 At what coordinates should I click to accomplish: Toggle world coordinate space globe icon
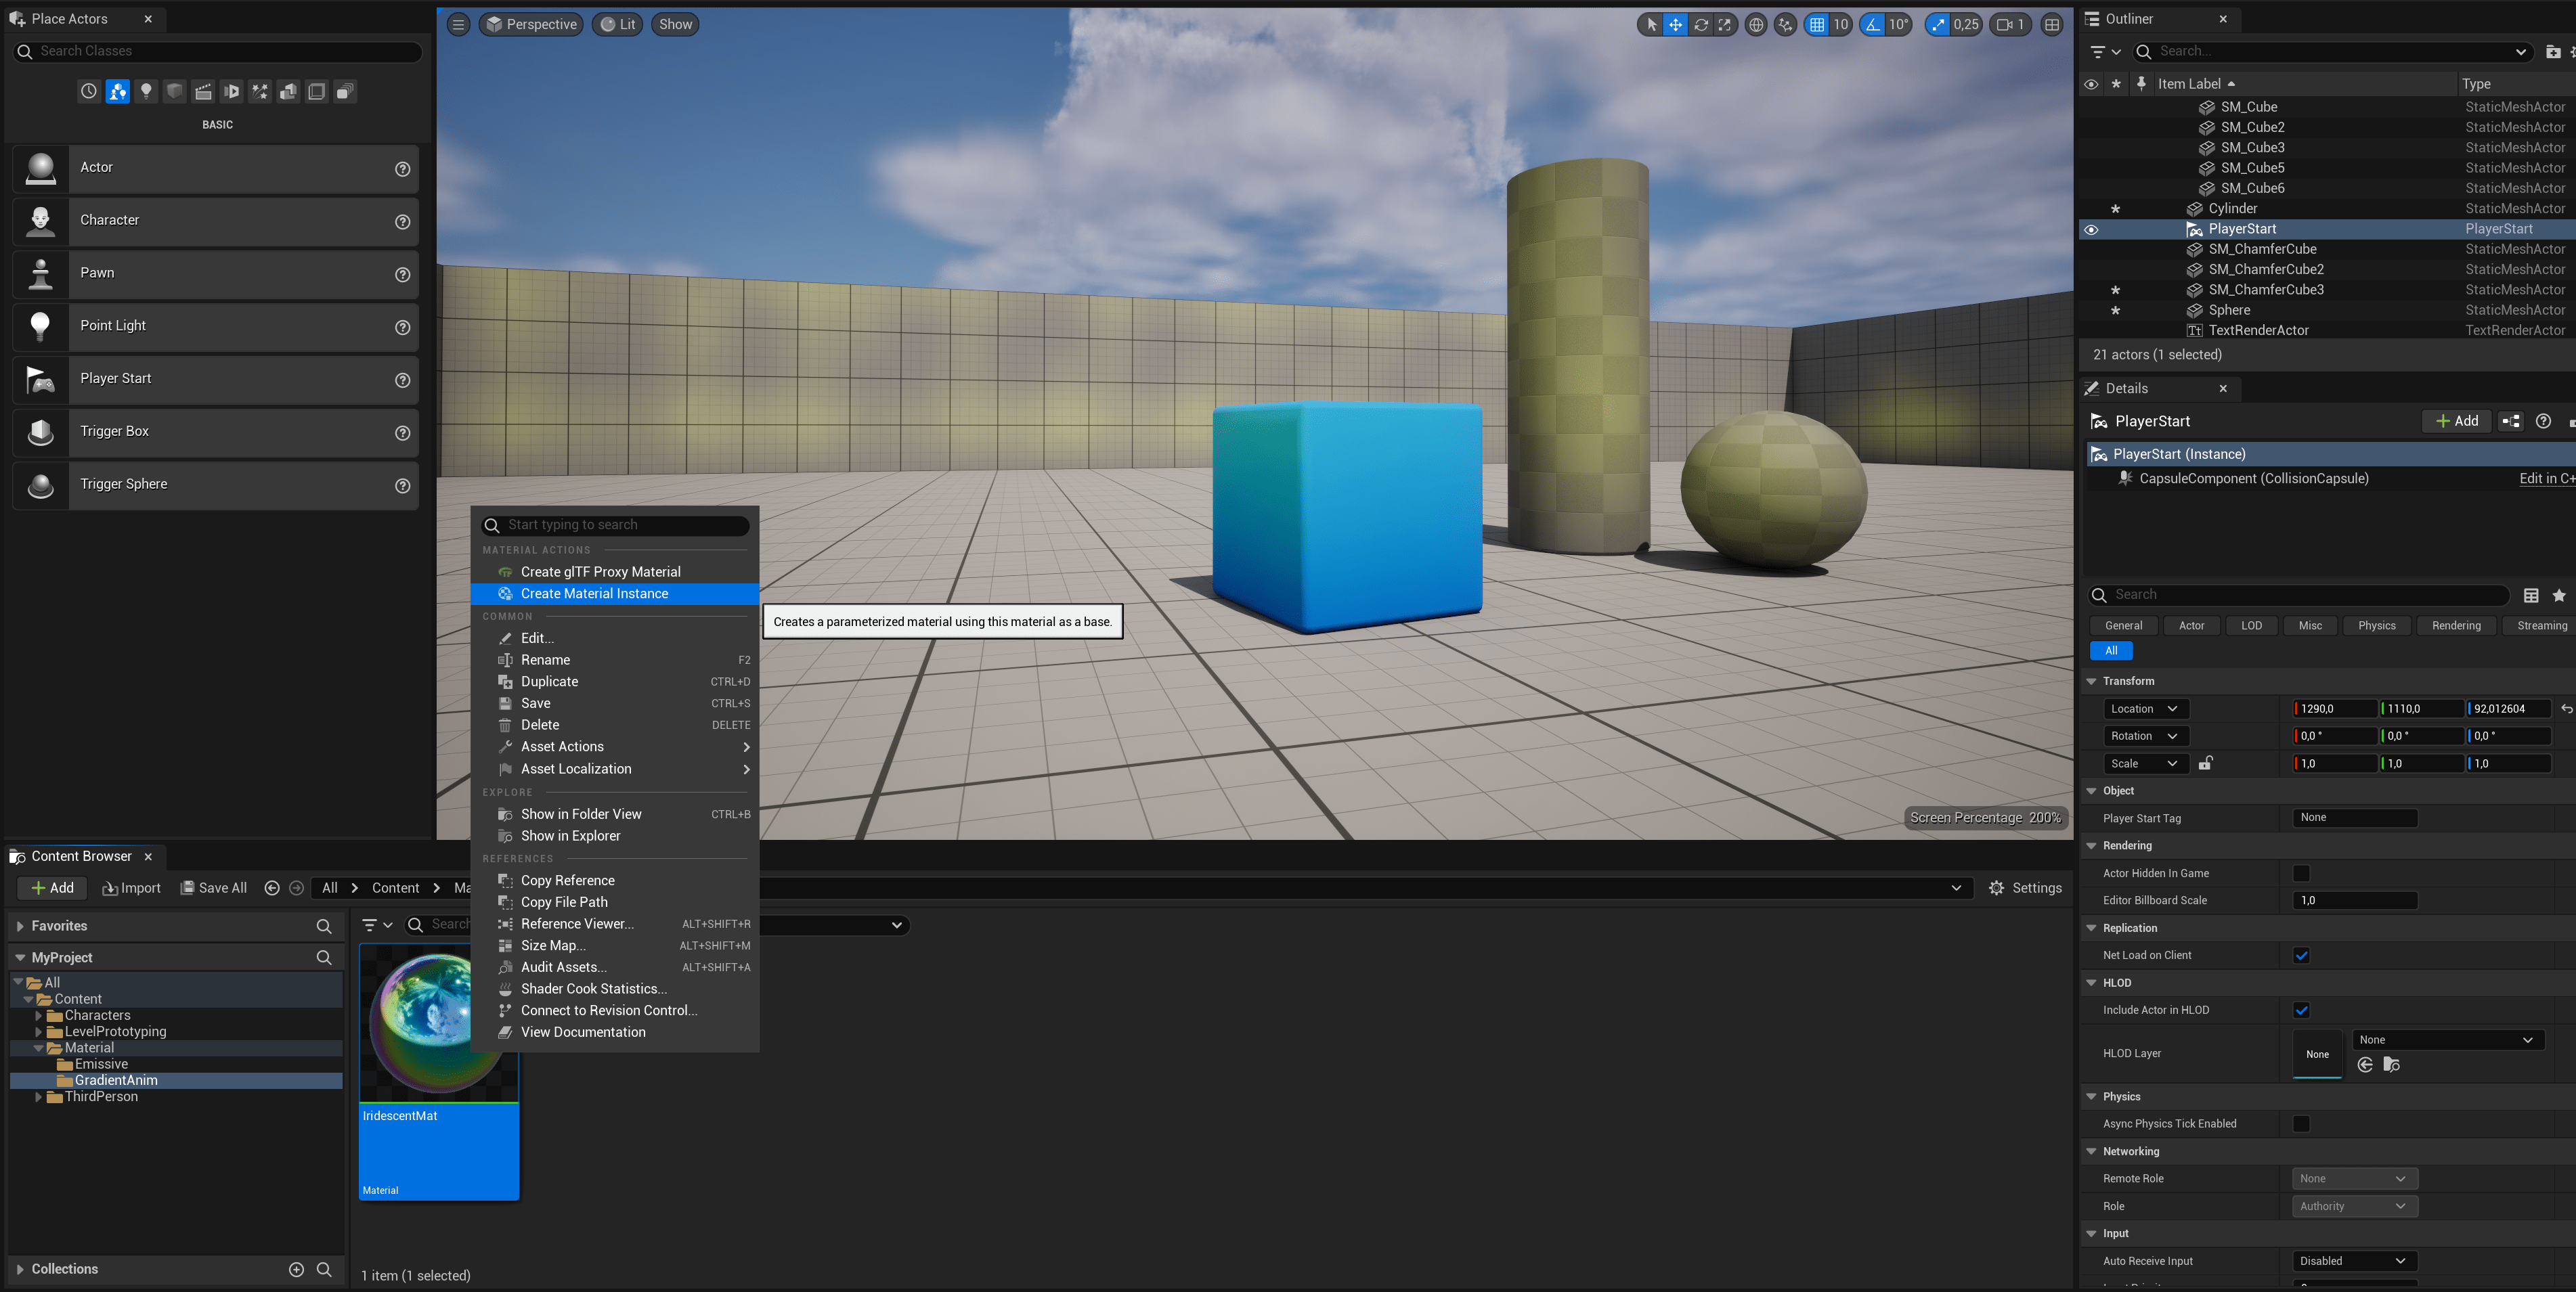point(1755,25)
